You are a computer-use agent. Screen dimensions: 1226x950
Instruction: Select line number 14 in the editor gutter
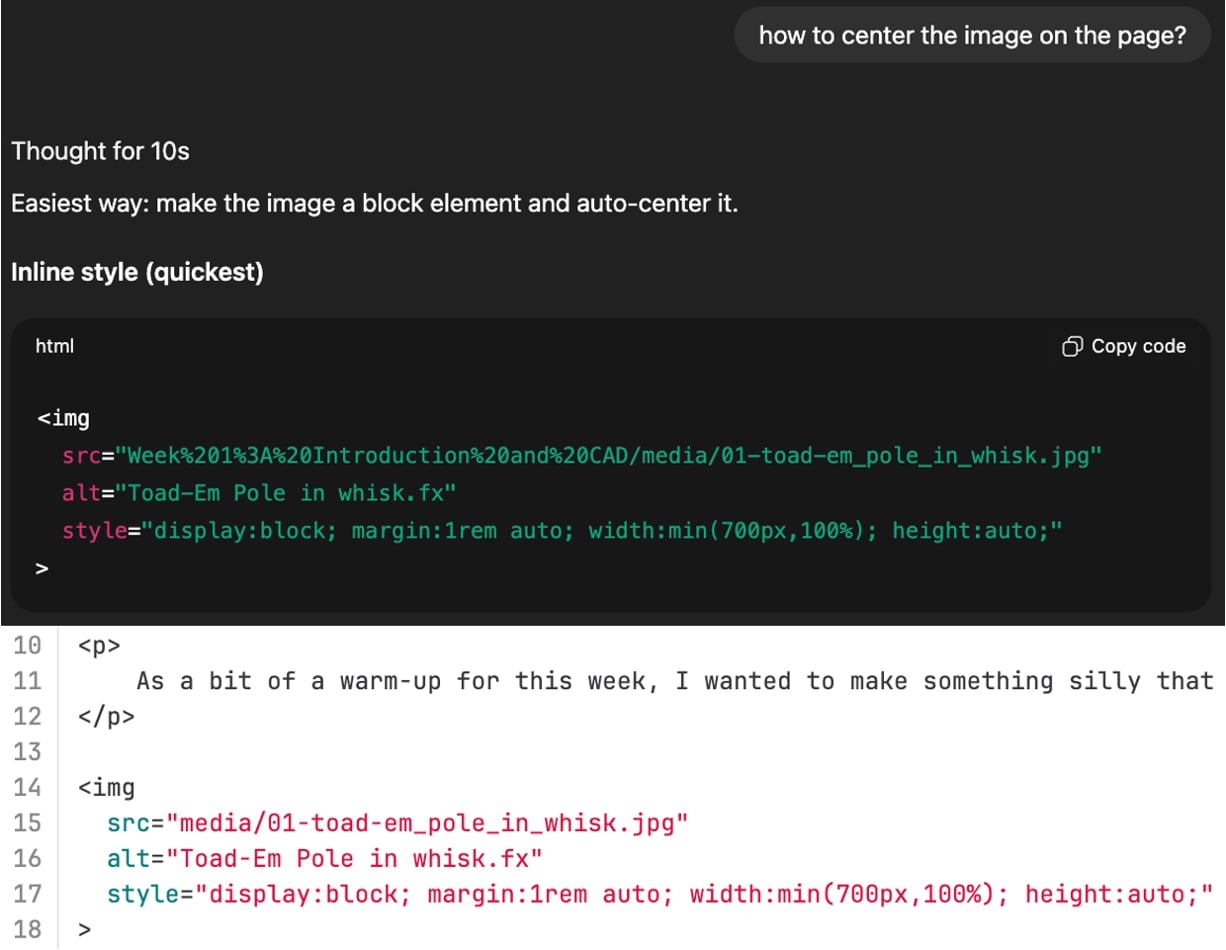27,787
